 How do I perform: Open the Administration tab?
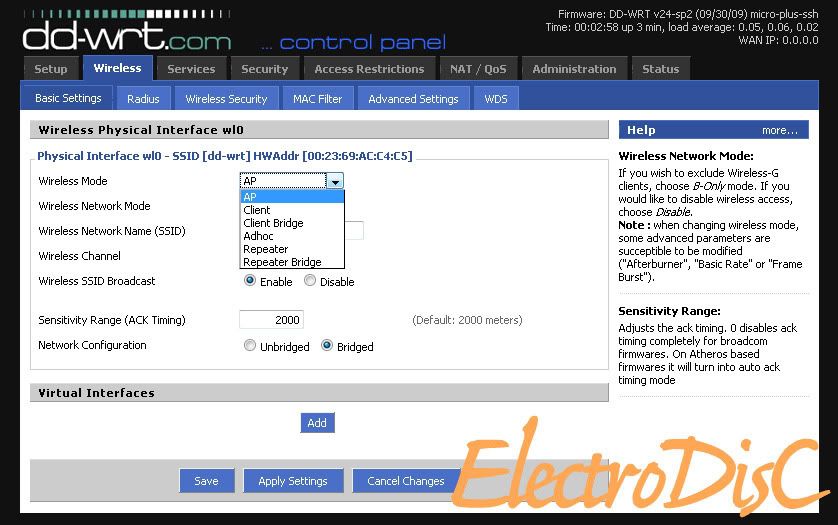574,68
